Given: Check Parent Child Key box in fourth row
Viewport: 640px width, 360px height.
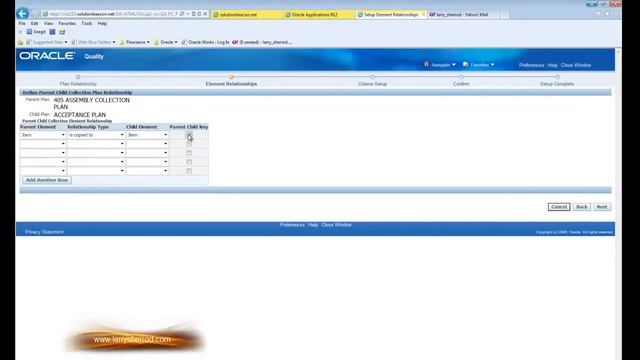Looking at the screenshot, I should coord(189,162).
